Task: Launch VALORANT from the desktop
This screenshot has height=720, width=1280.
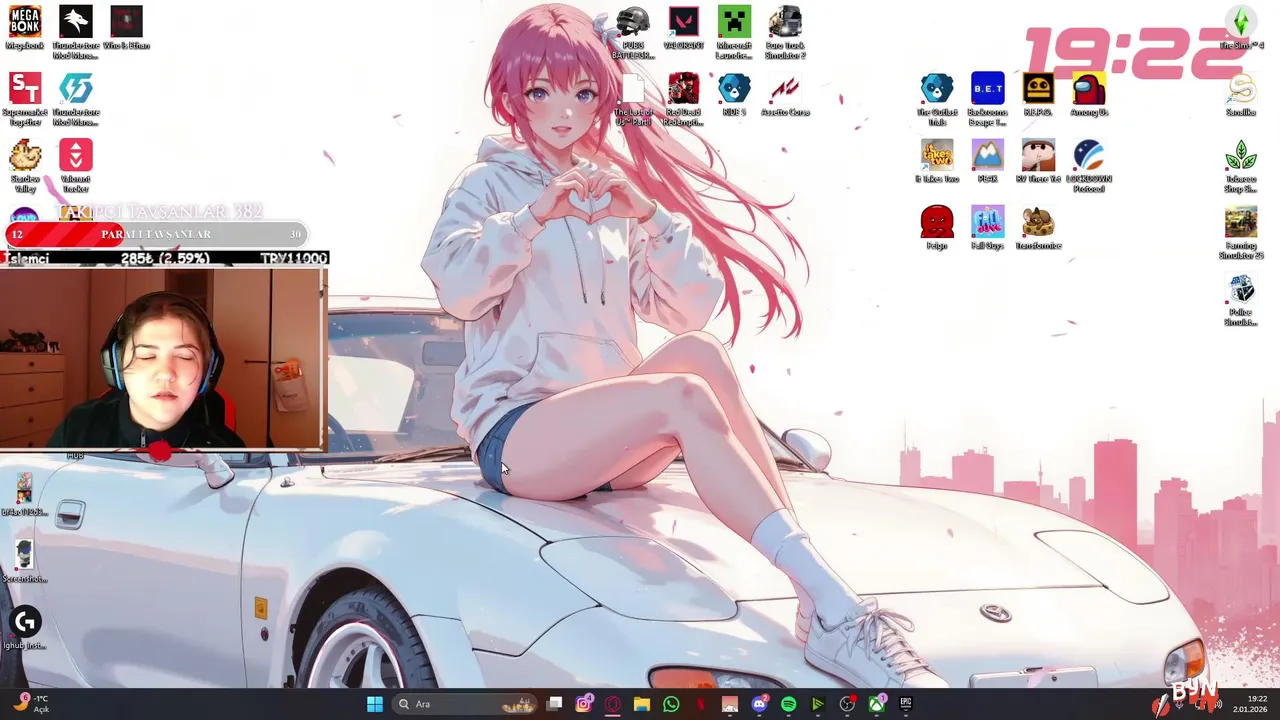Action: point(684,22)
